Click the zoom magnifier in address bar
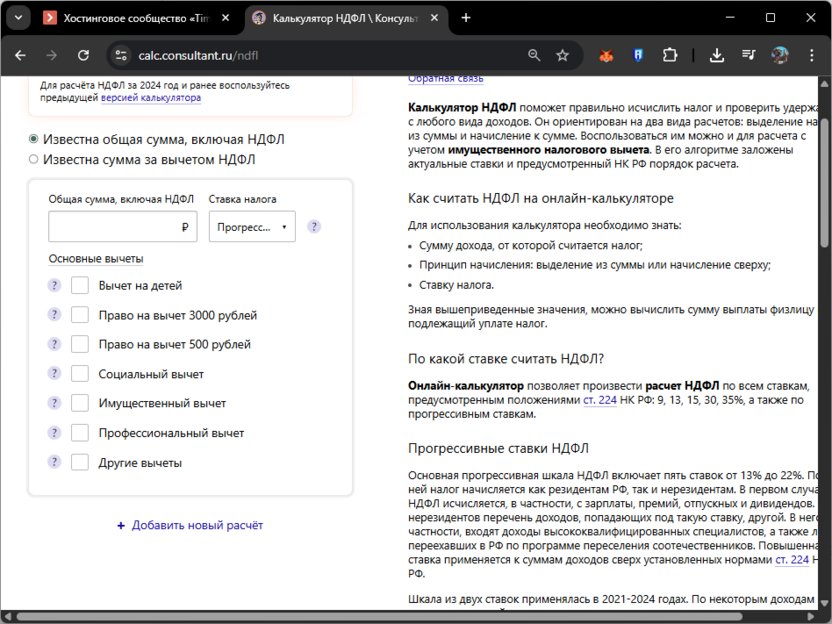Screen dimensions: 832x624 tap(534, 56)
